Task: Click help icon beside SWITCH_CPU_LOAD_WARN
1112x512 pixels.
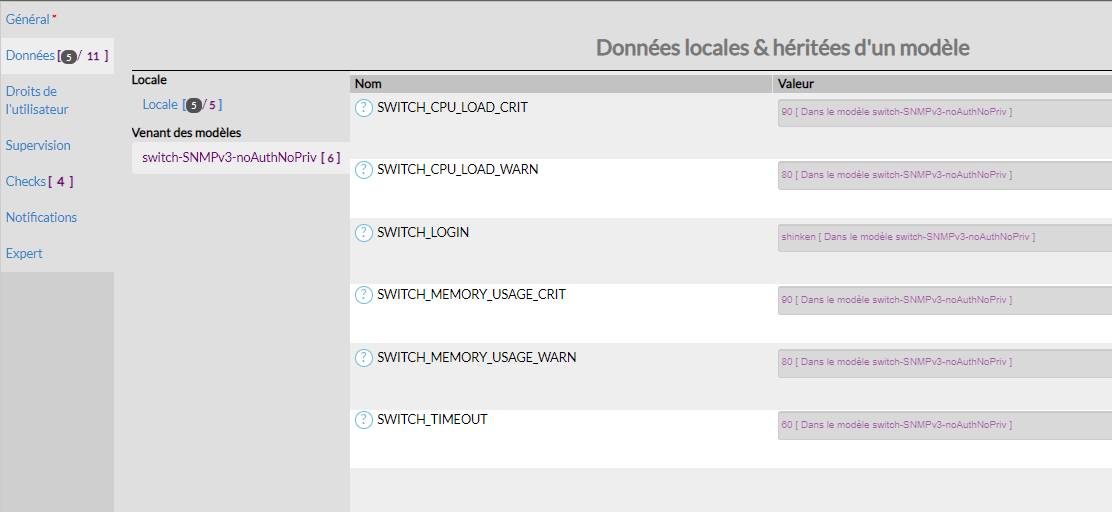Action: tap(364, 170)
